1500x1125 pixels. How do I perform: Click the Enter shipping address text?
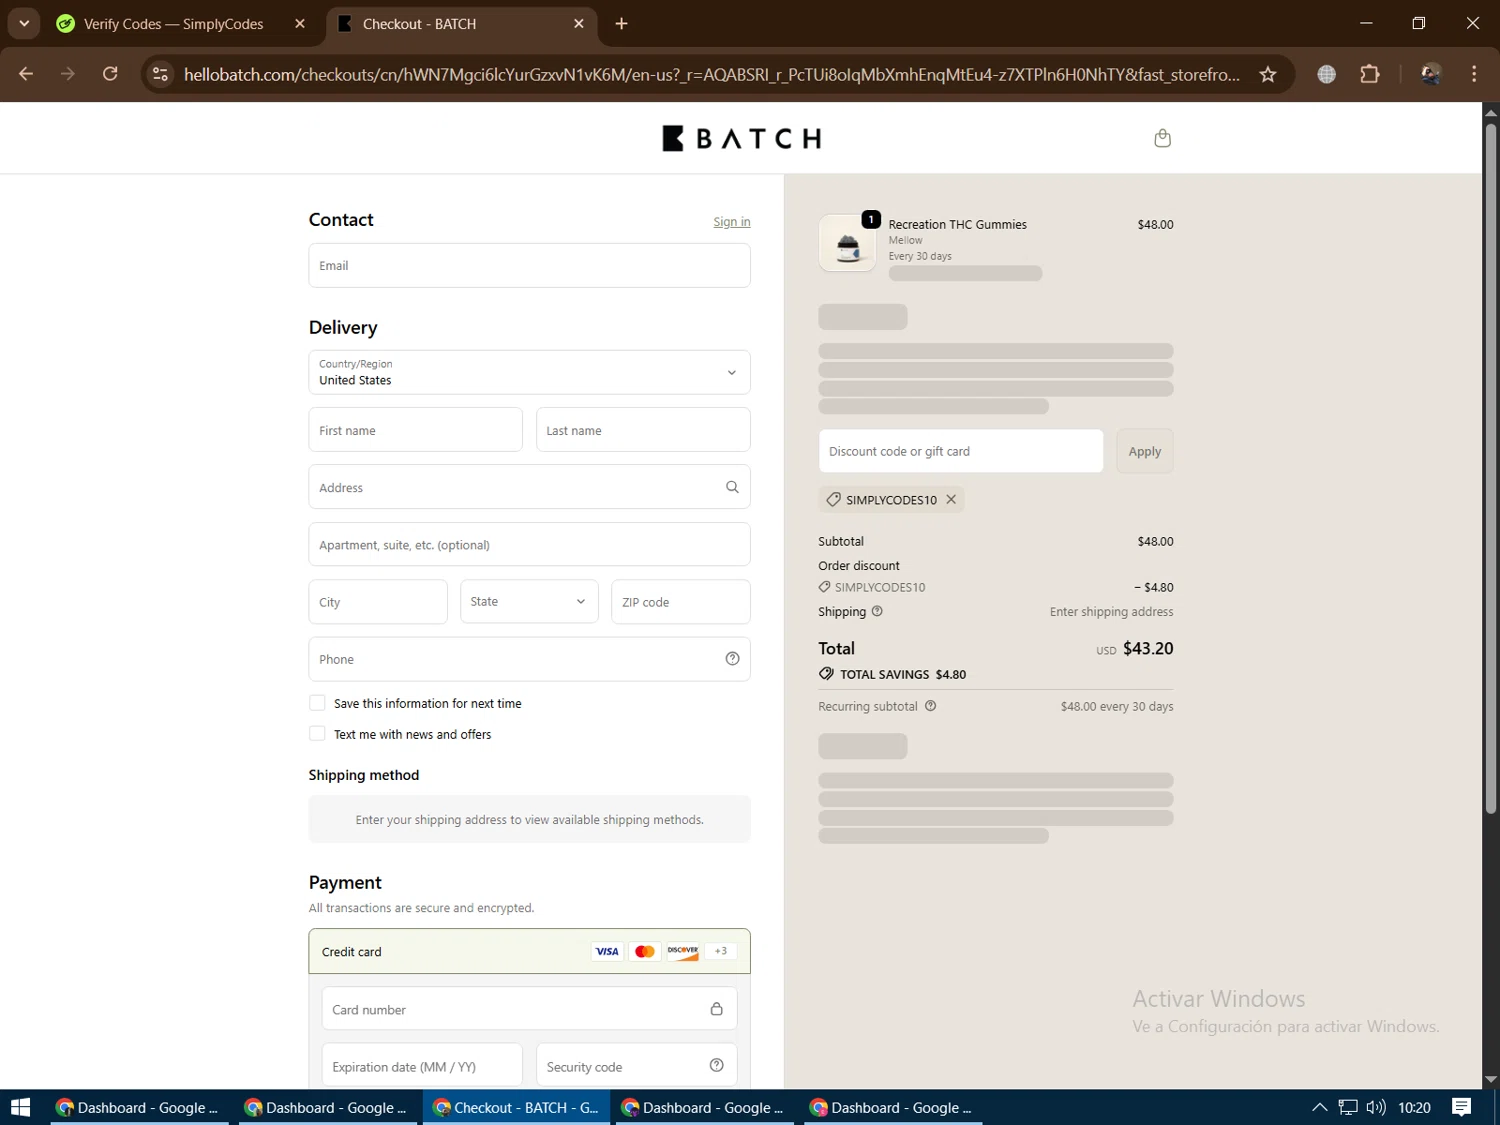1111,611
